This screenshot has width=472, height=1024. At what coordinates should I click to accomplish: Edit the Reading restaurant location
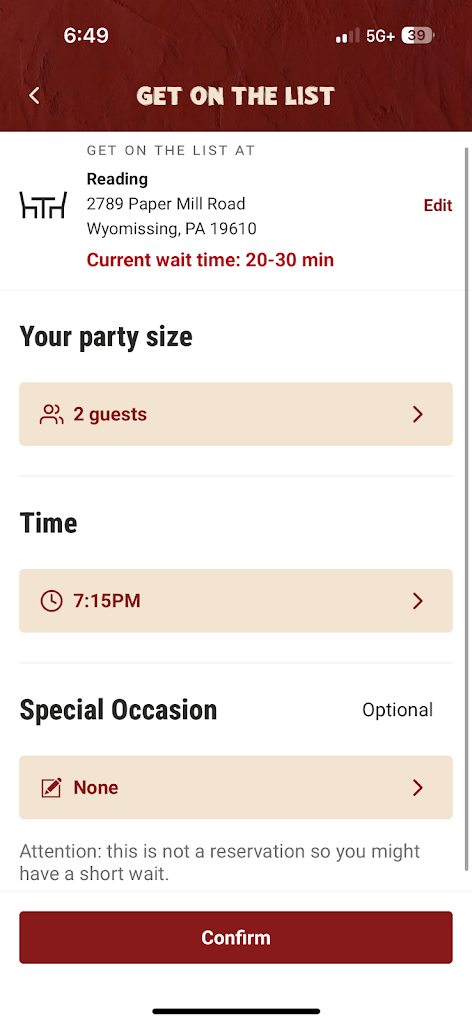pyautogui.click(x=437, y=205)
